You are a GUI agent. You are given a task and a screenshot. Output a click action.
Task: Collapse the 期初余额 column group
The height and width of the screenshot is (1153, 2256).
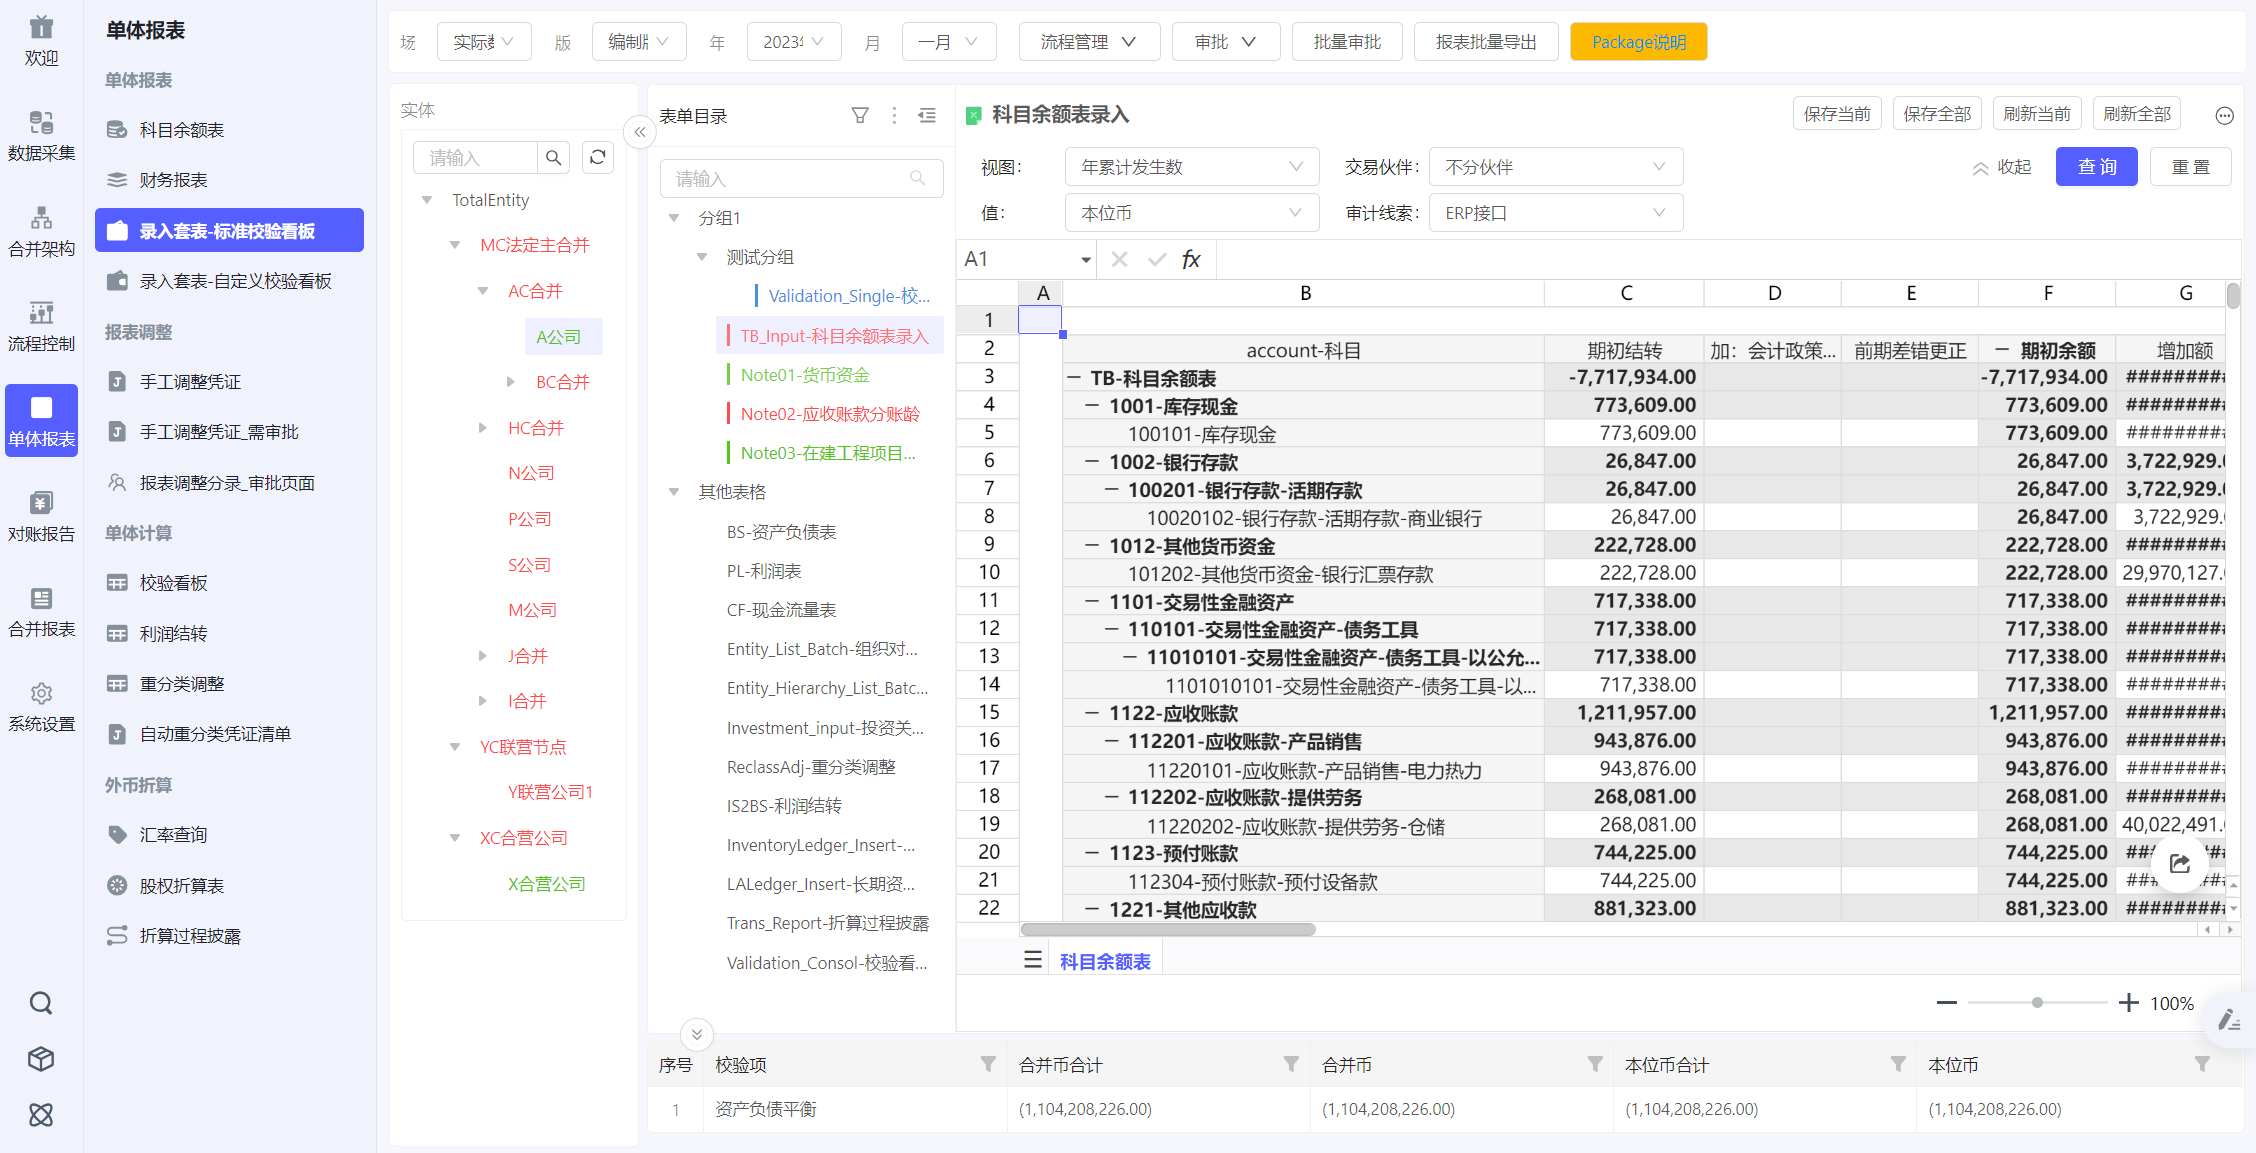[x=2002, y=350]
